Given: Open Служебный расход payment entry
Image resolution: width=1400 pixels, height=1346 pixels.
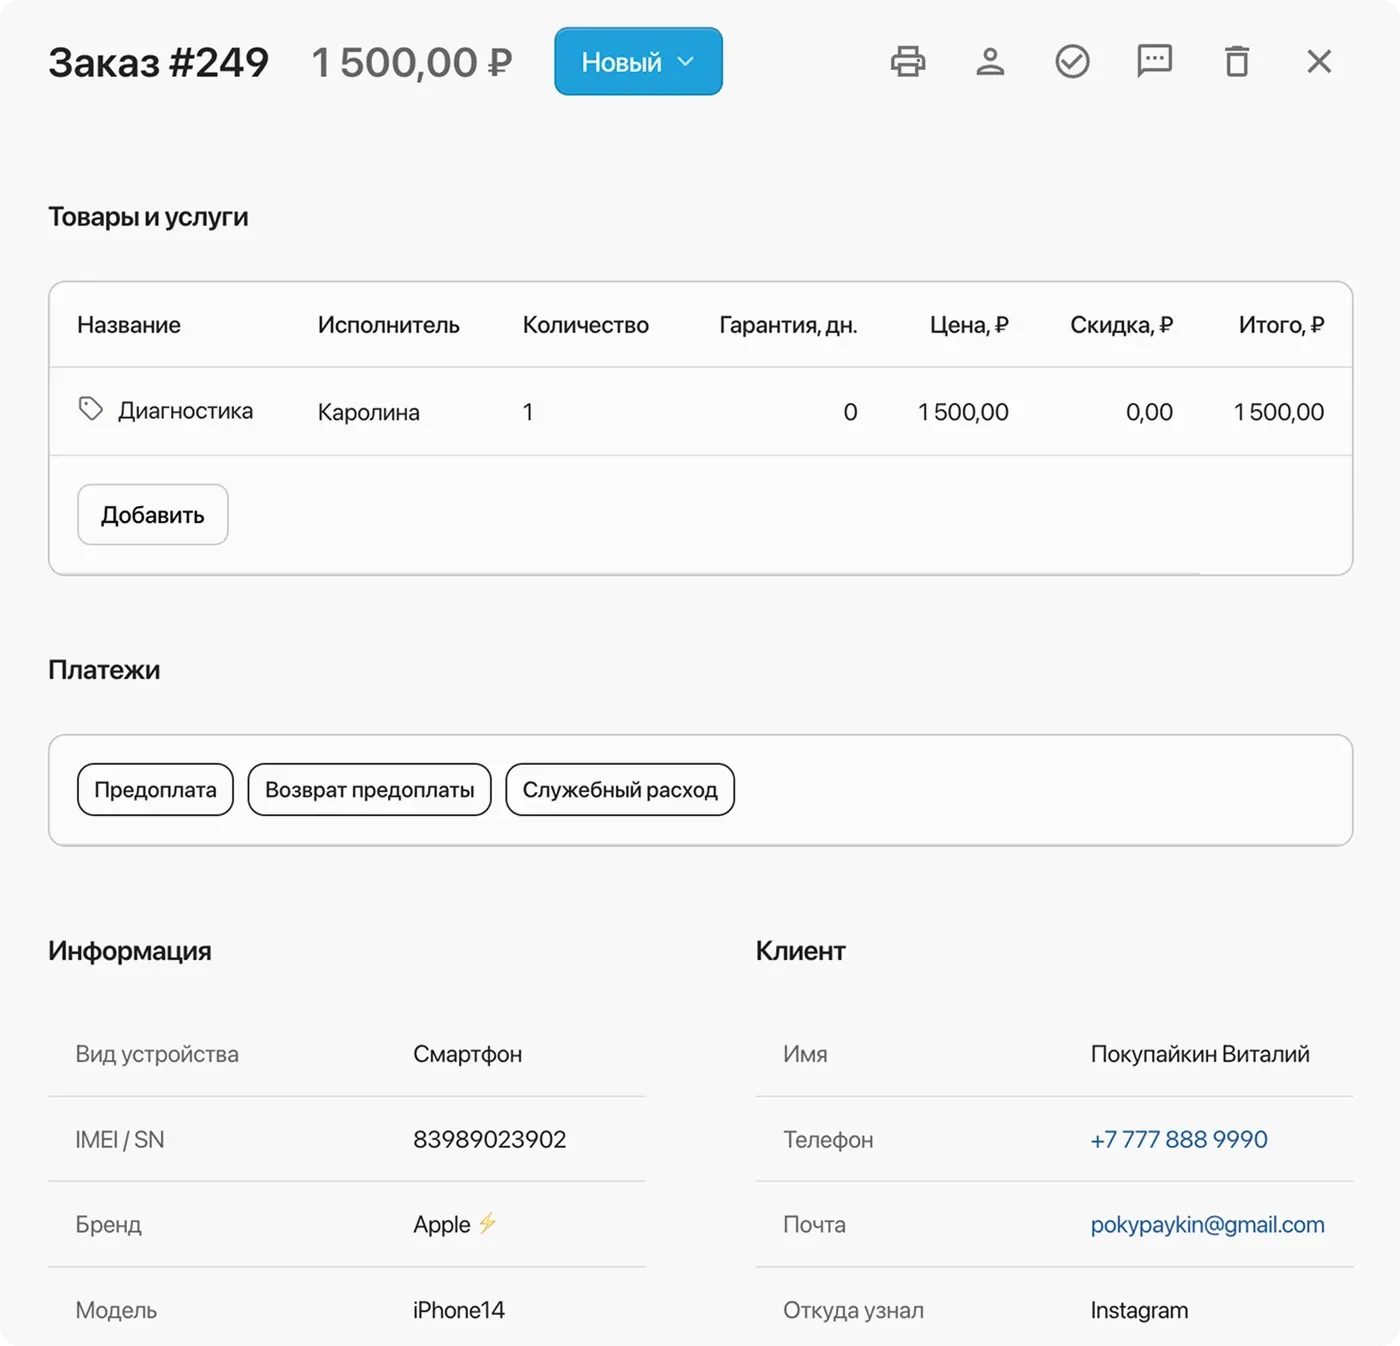Looking at the screenshot, I should [619, 789].
